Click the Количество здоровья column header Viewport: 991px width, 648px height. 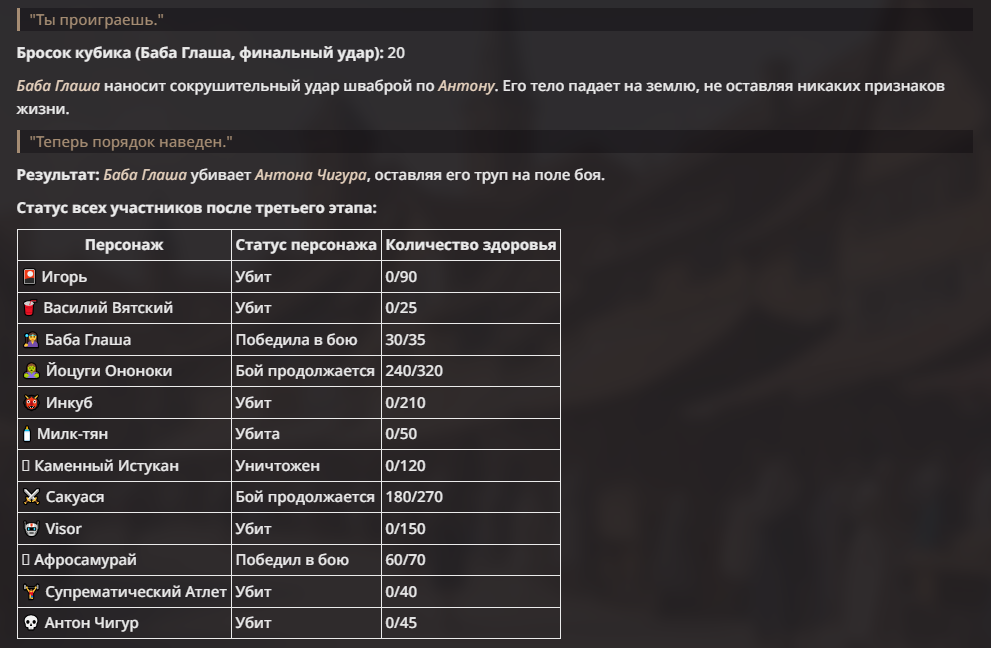click(471, 245)
